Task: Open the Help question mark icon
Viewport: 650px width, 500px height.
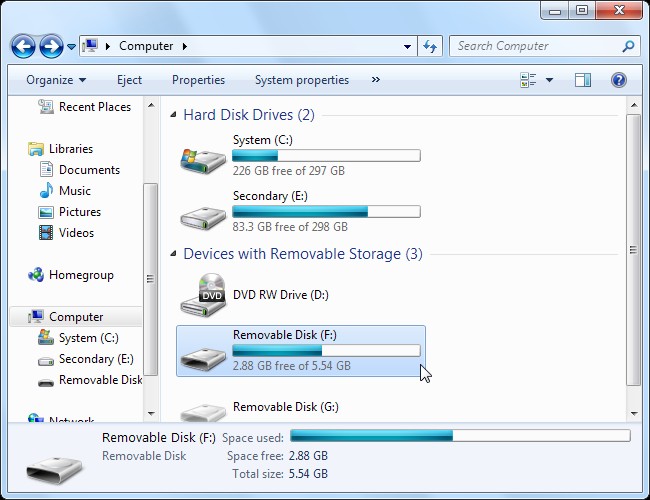Action: [618, 80]
